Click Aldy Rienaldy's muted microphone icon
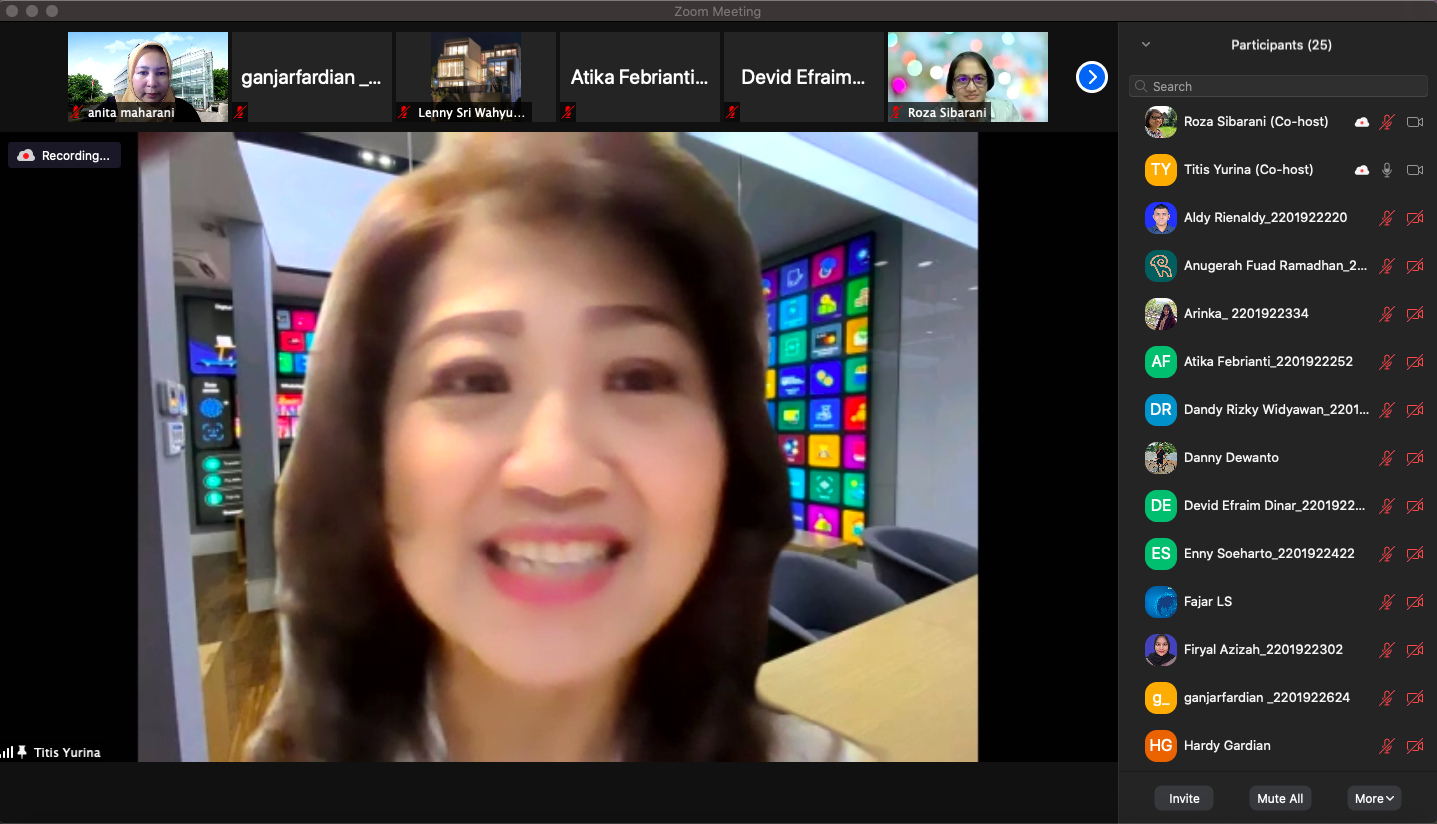The height and width of the screenshot is (824, 1437). coord(1386,218)
